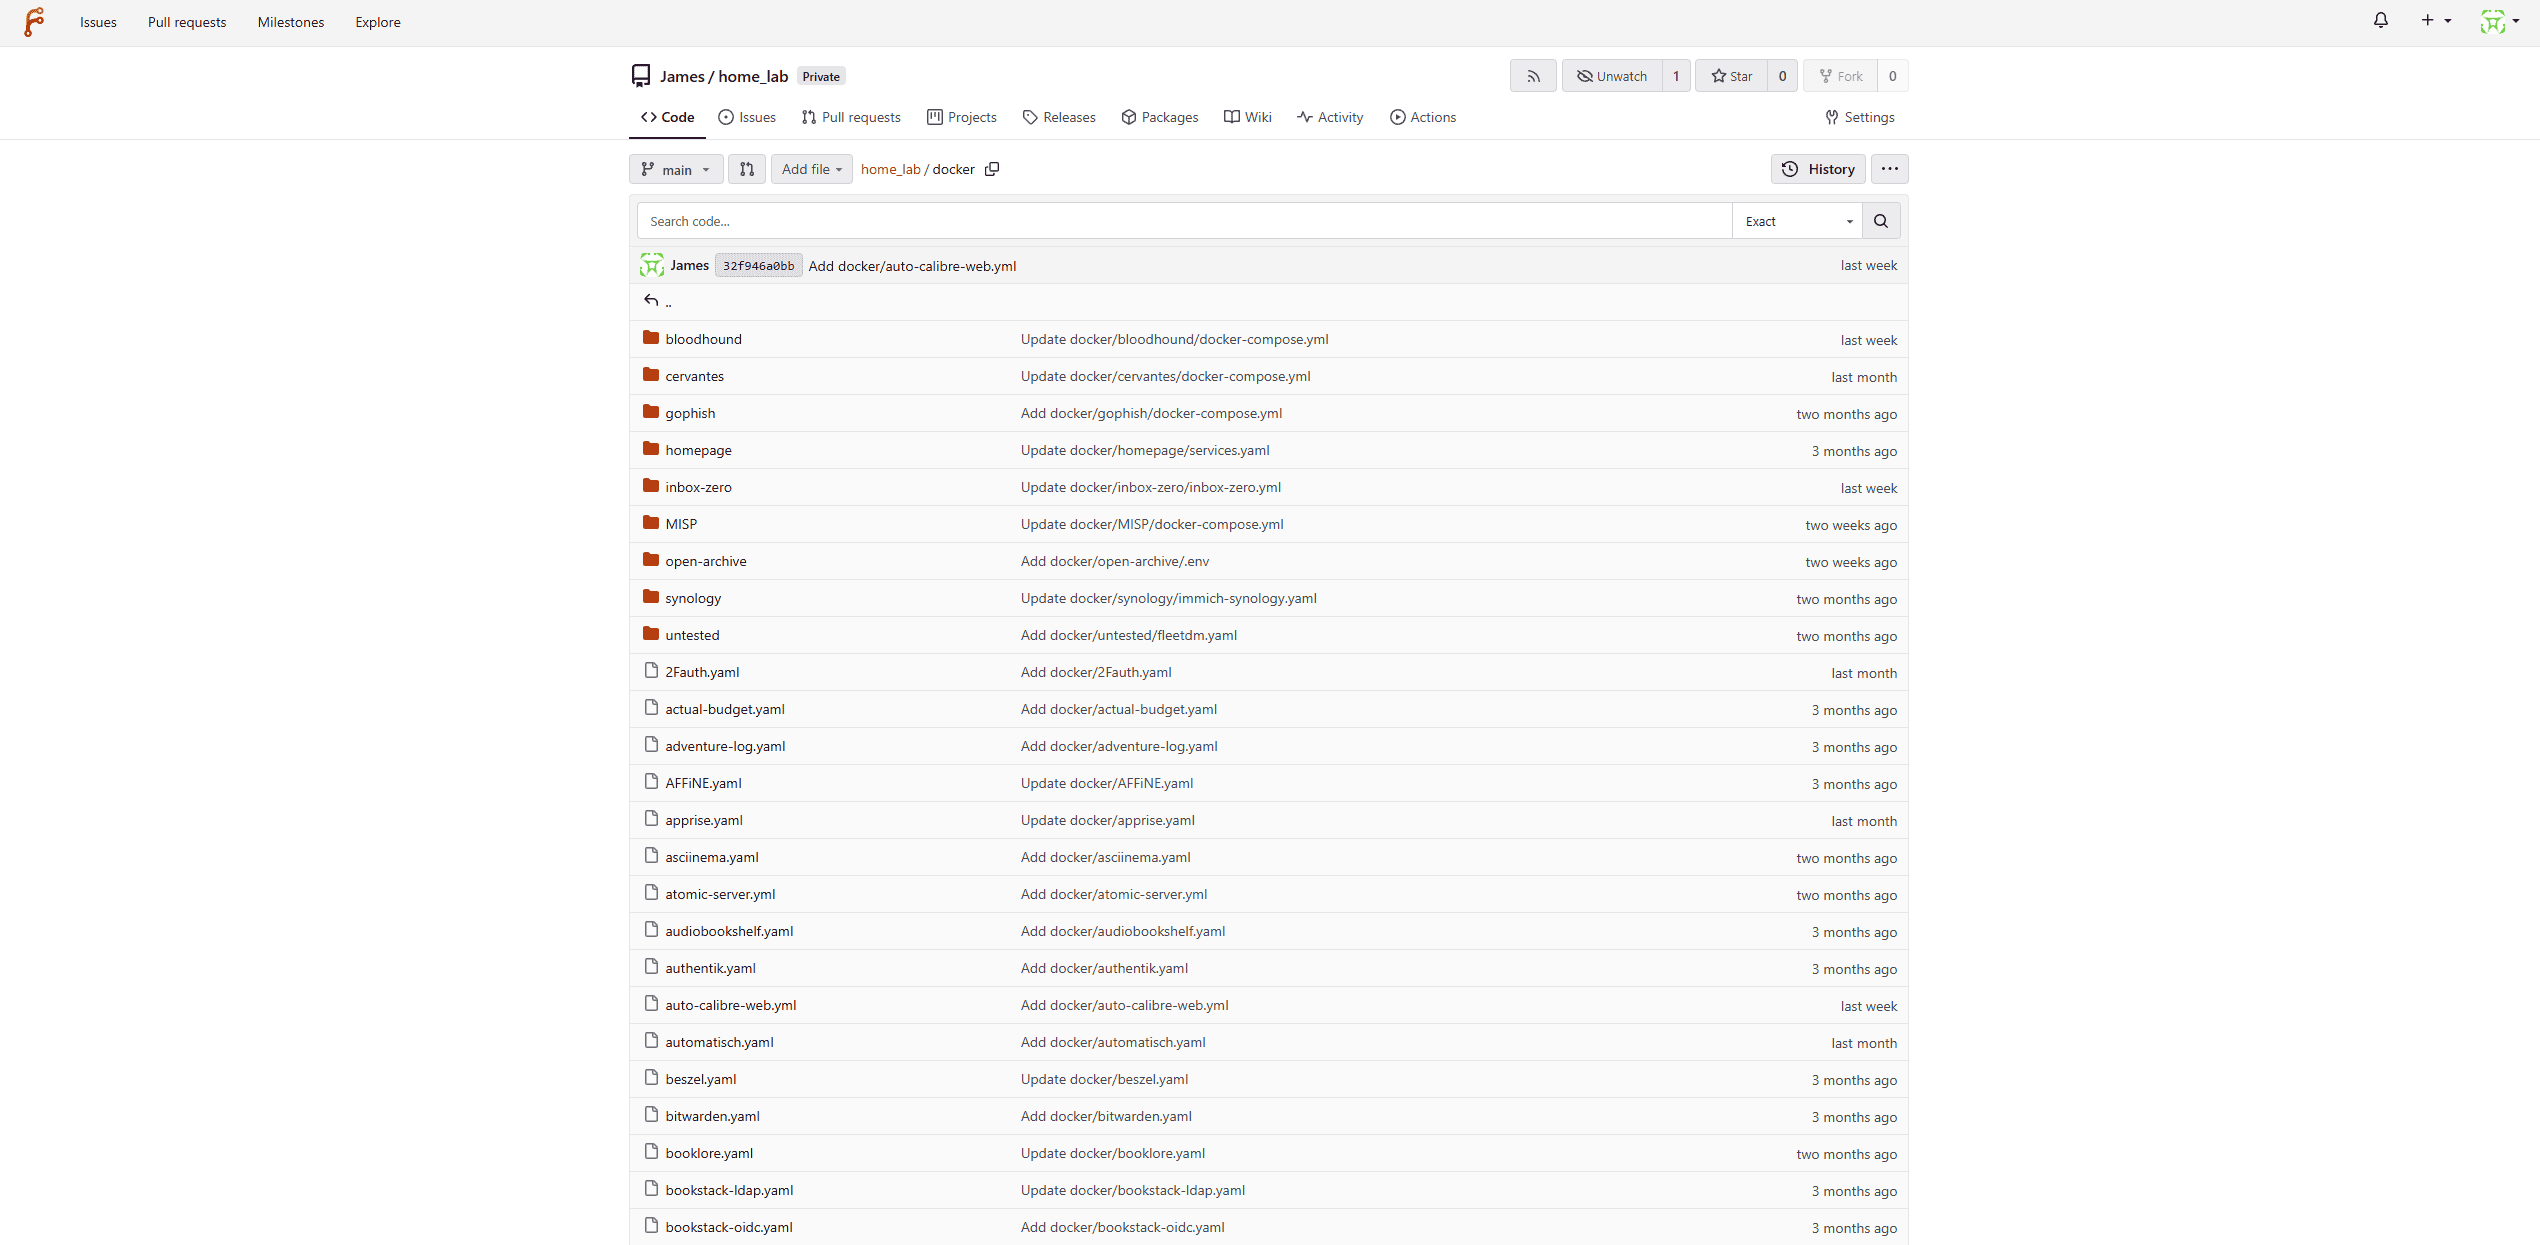
Task: Click the compare branches icon button
Action: pos(747,169)
